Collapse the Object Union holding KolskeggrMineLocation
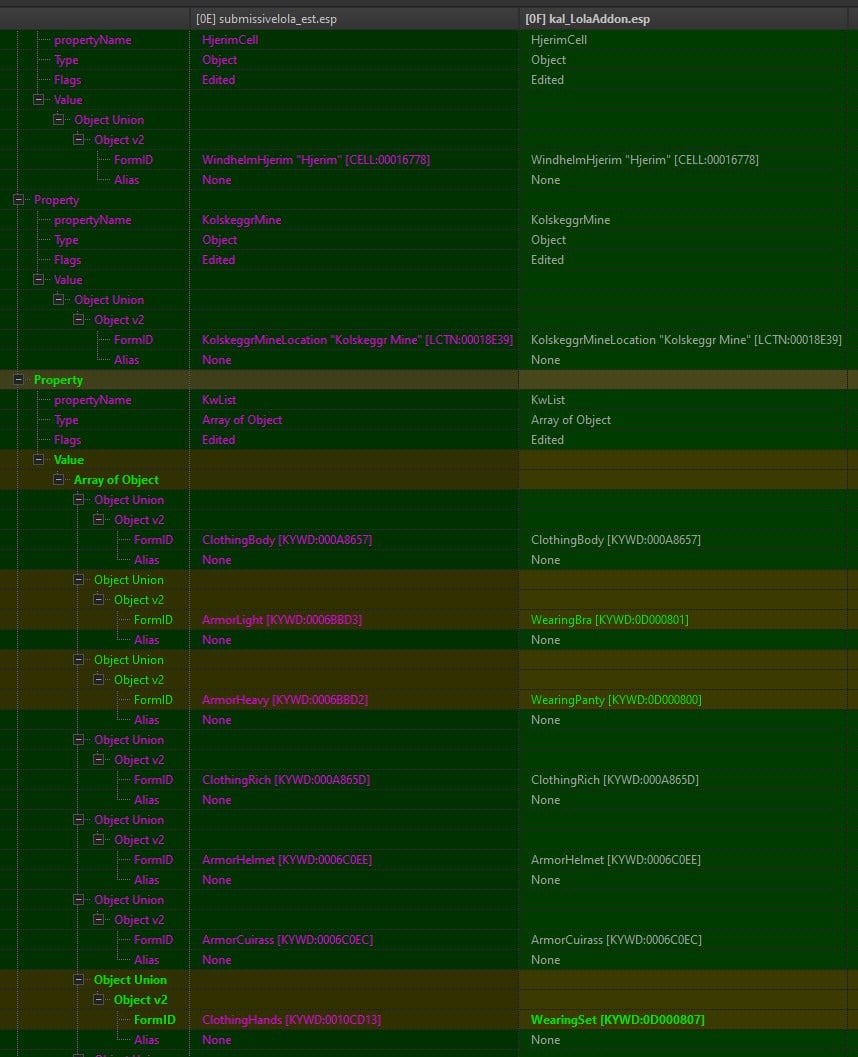 59,299
